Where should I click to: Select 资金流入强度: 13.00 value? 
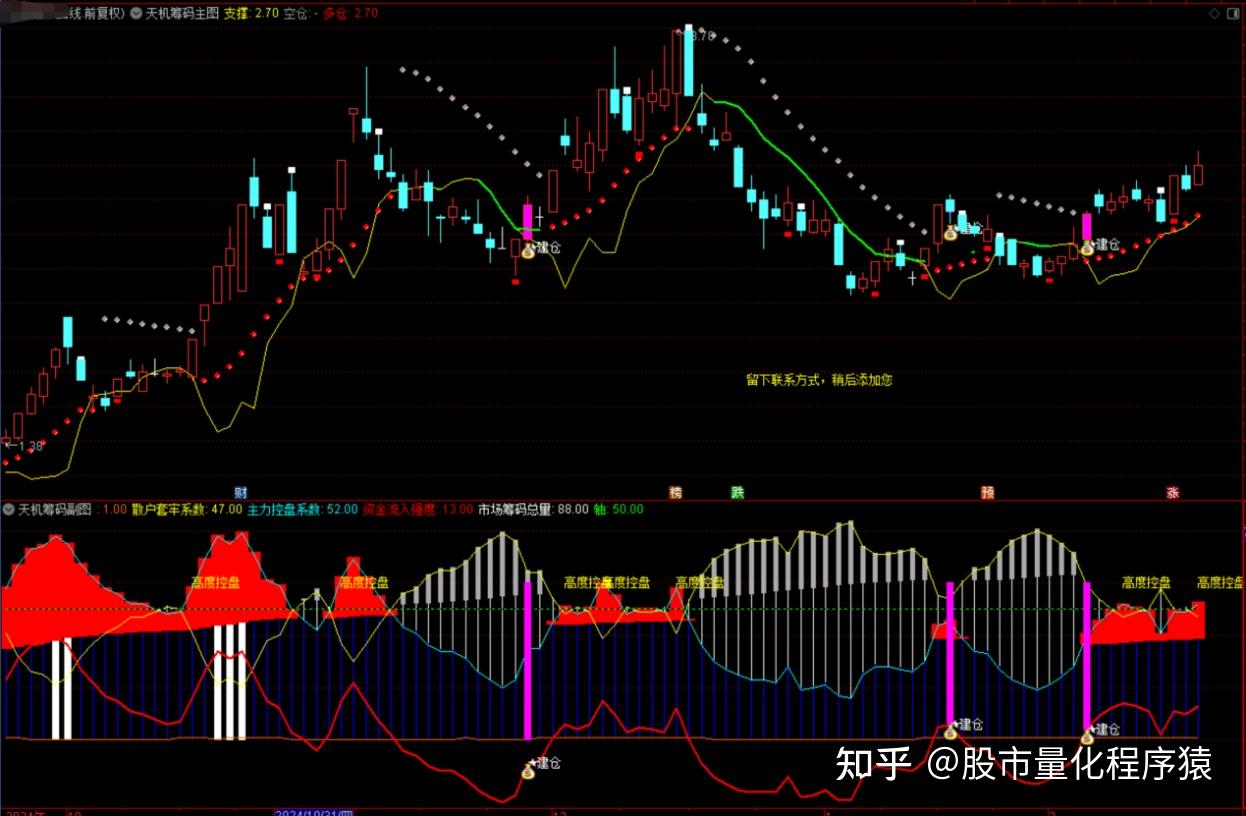tap(417, 509)
